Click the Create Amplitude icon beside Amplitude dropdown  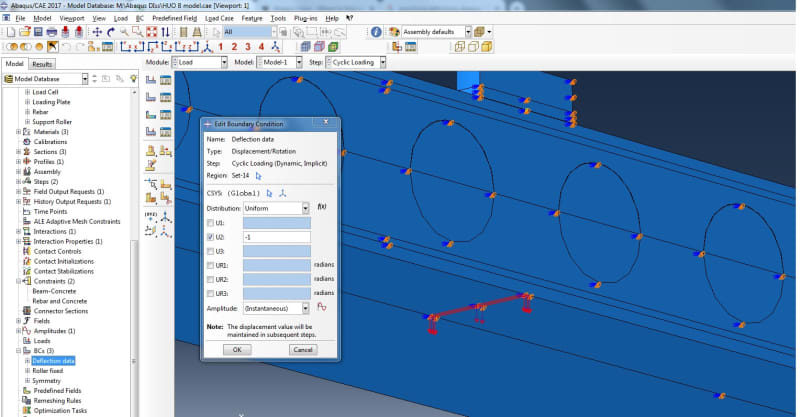[x=321, y=307]
